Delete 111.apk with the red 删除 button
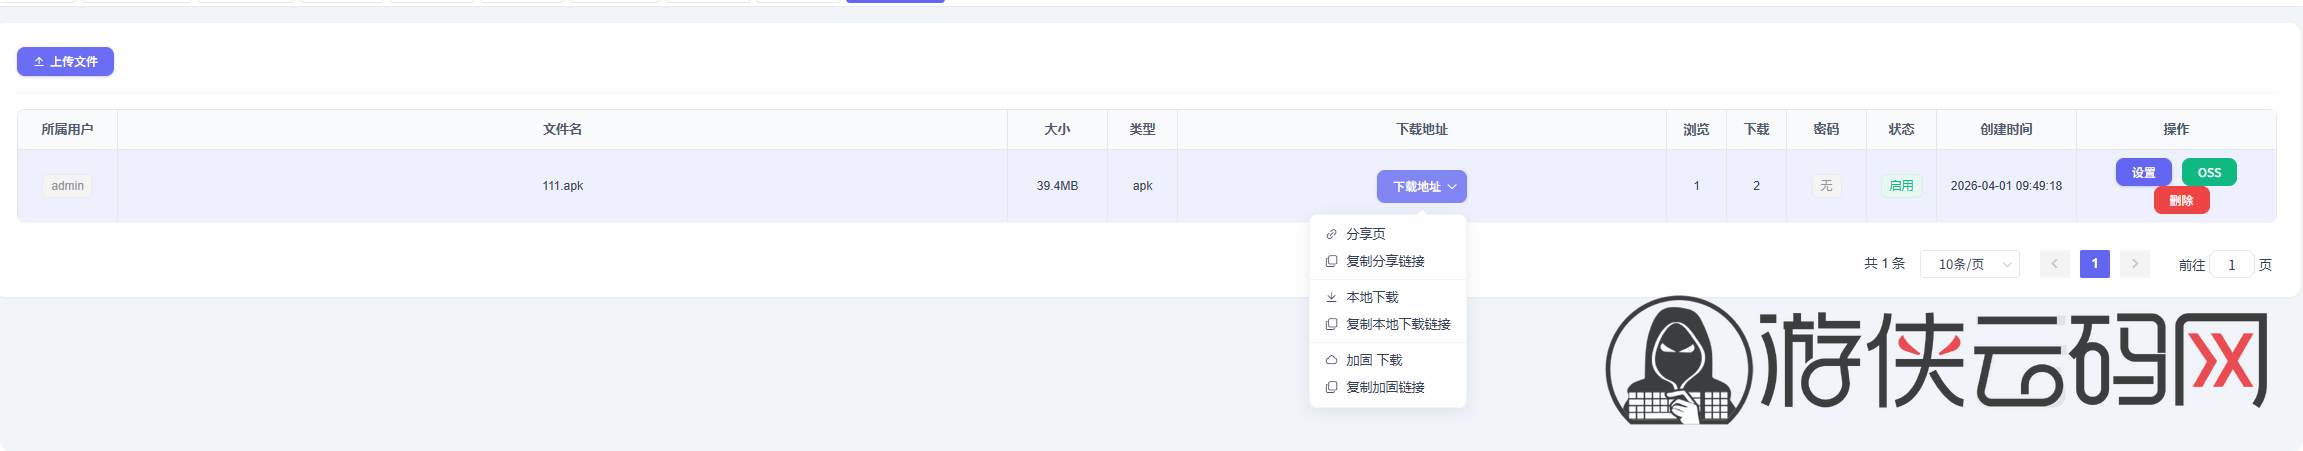Screen dimensions: 2303x451 [2181, 201]
